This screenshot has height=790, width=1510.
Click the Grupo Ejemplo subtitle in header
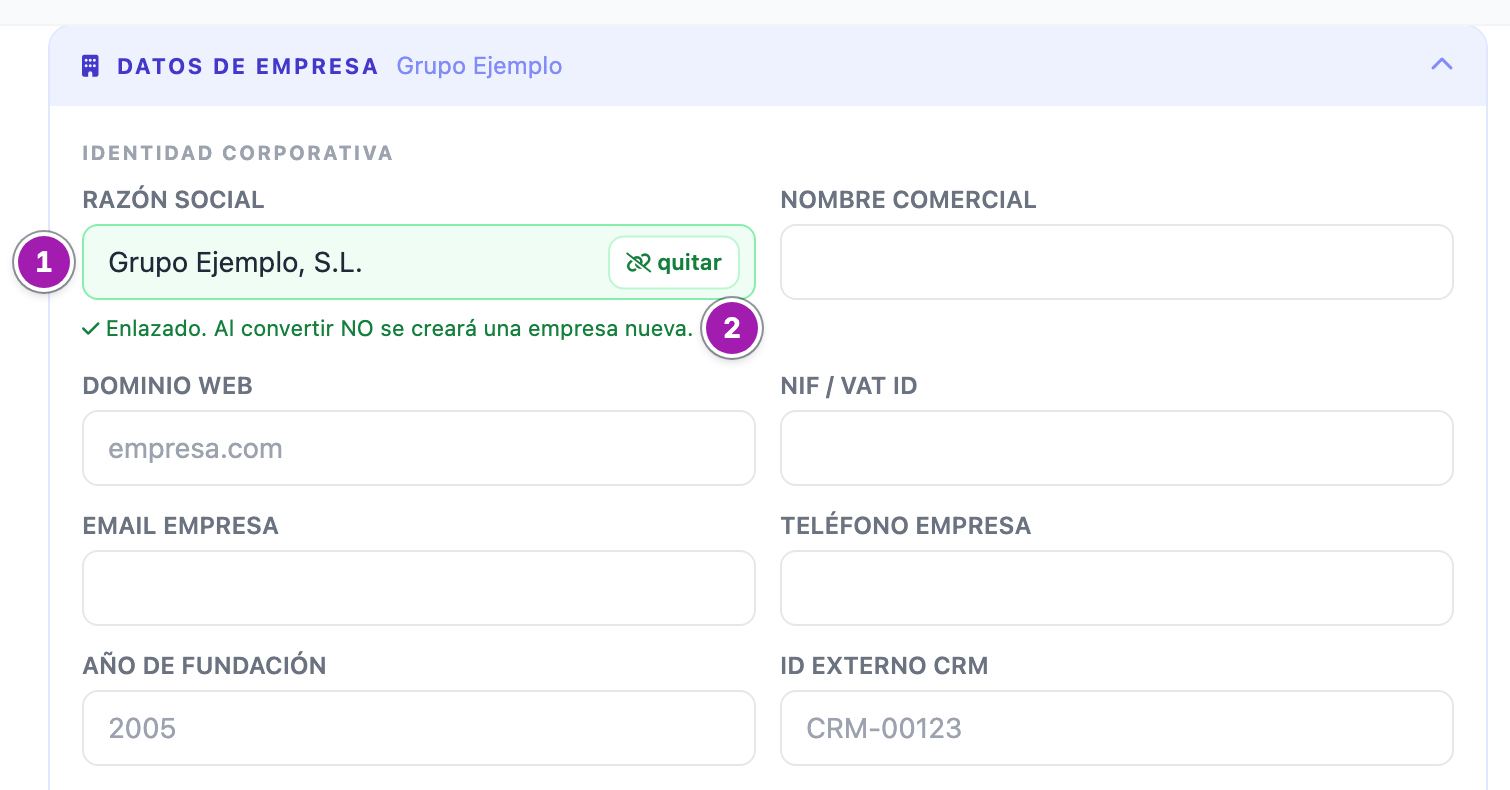click(x=479, y=66)
